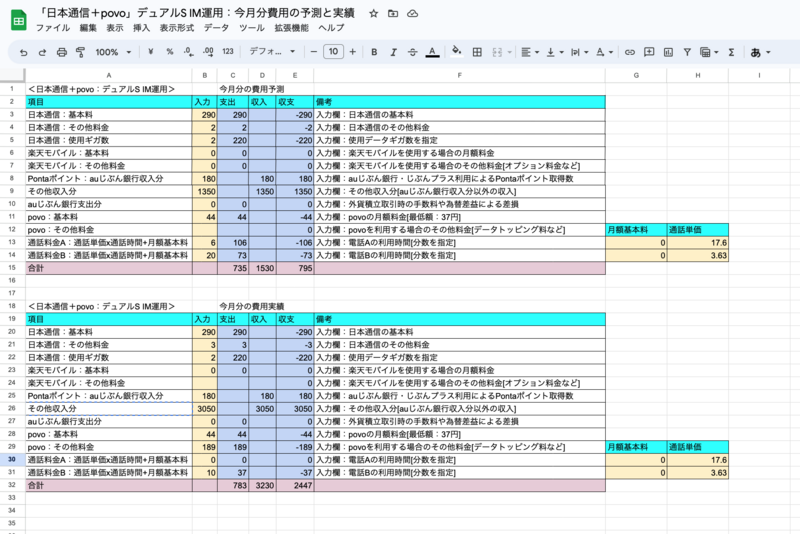
Task: Open cell borders options
Action: coord(477,52)
